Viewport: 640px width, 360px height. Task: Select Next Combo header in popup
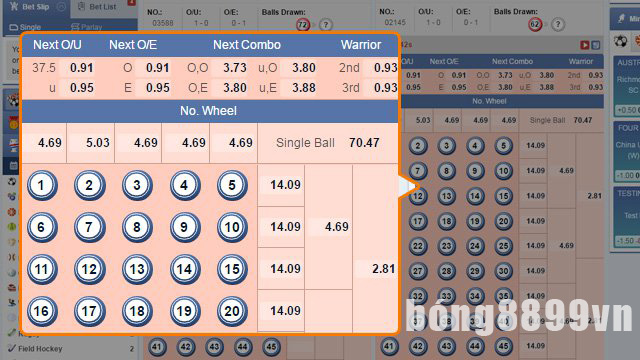click(247, 45)
